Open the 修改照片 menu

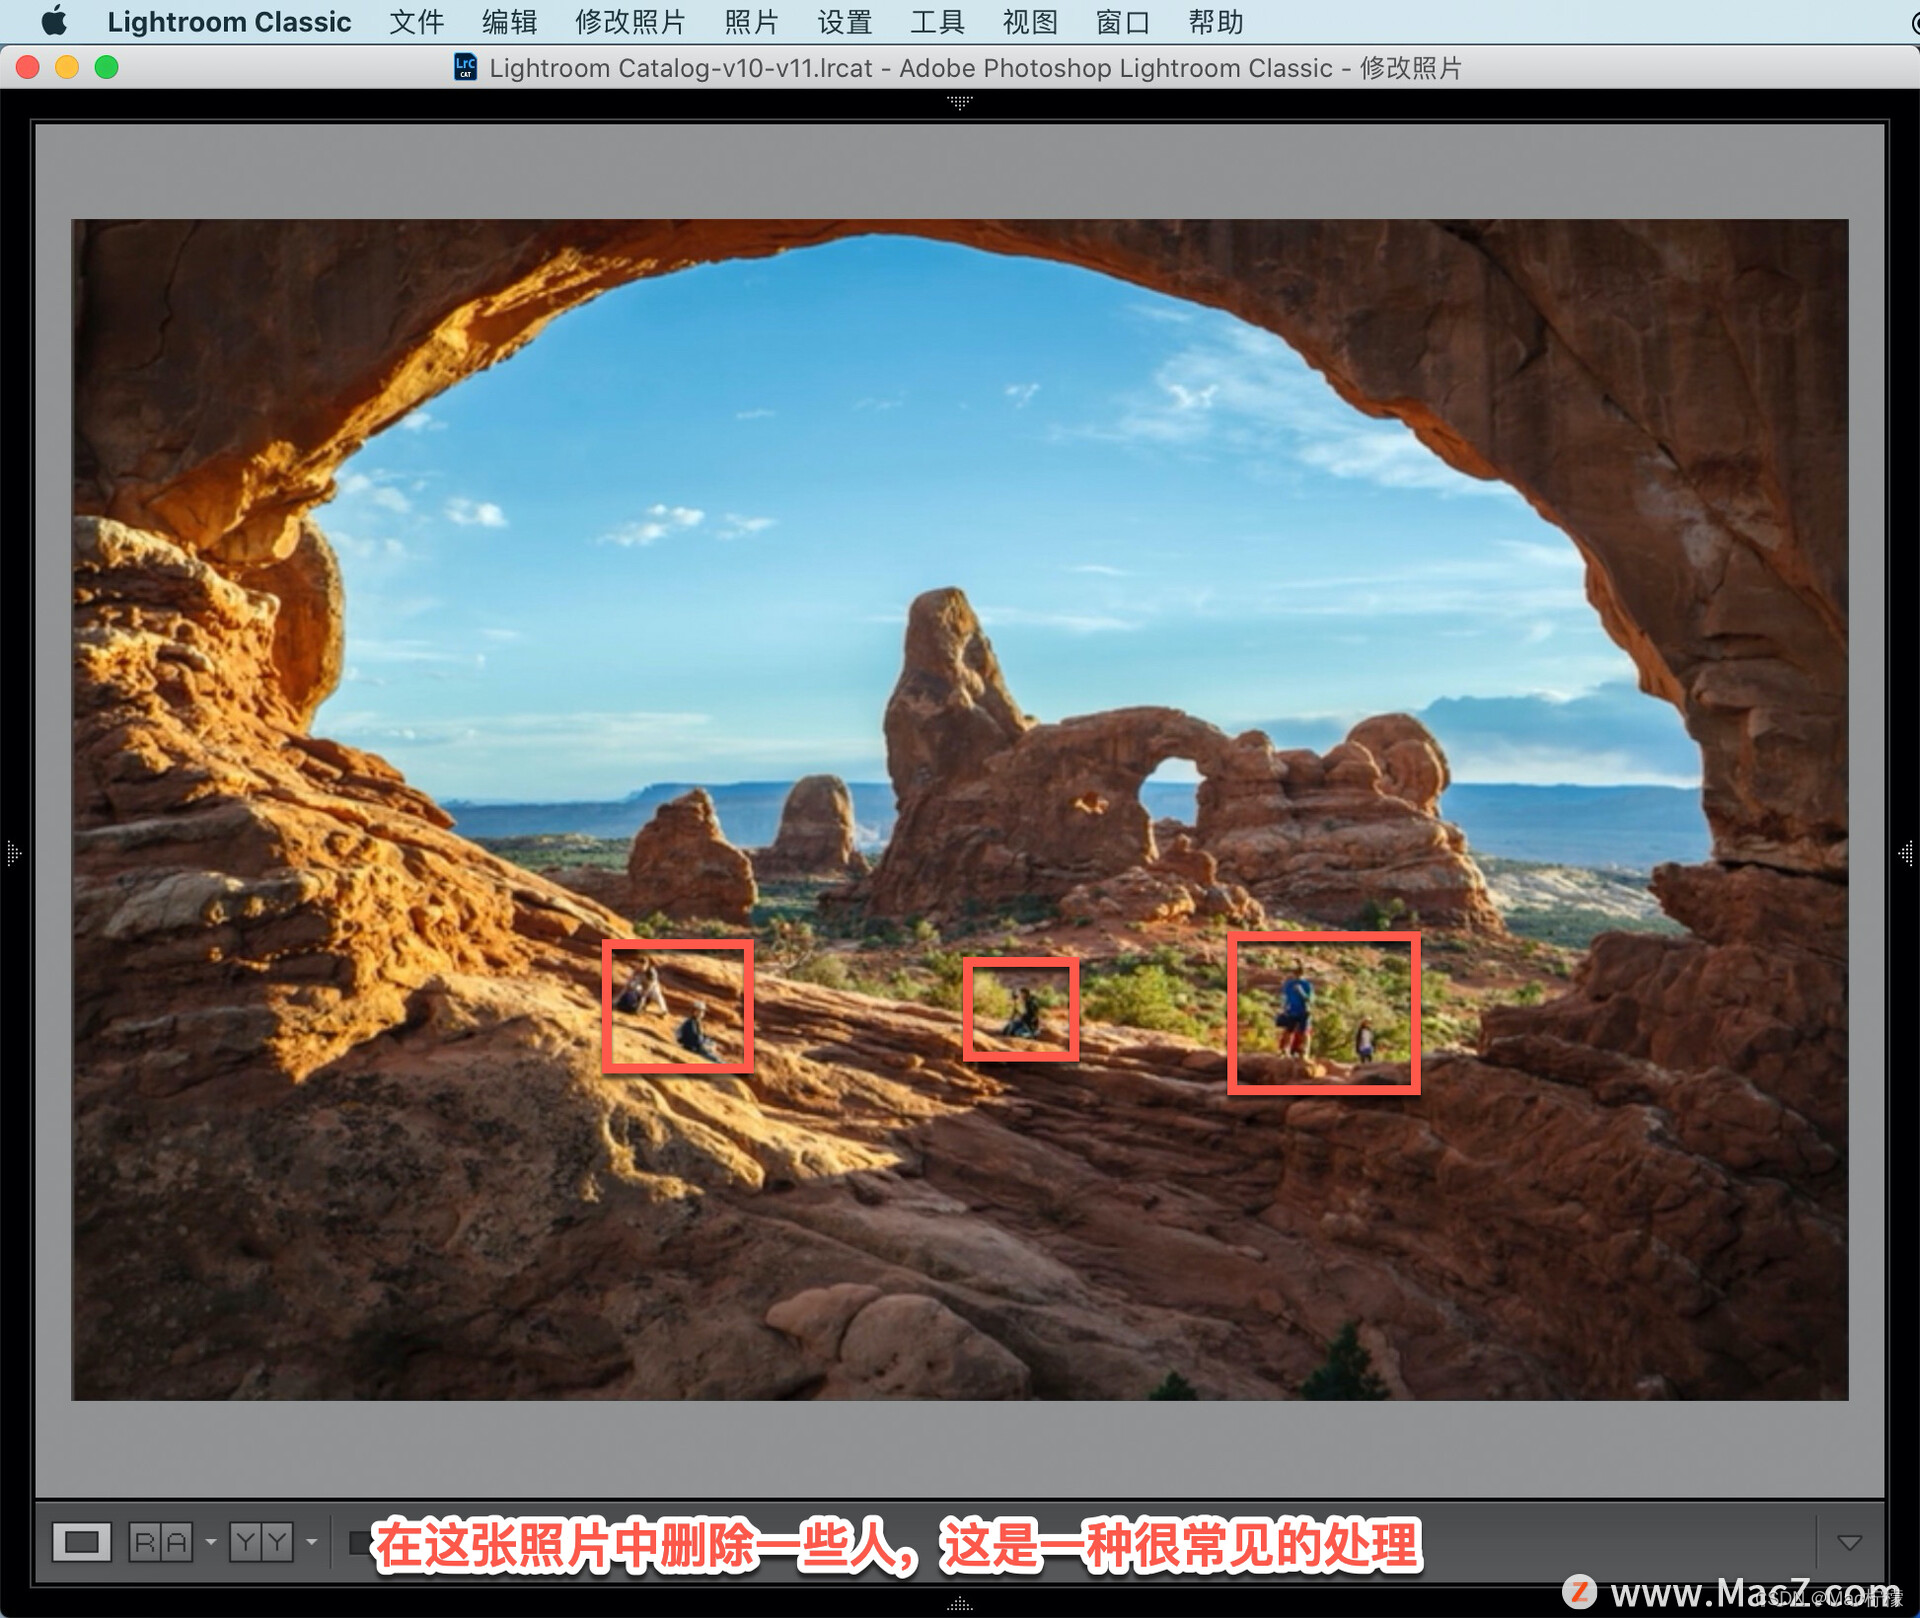tap(630, 21)
